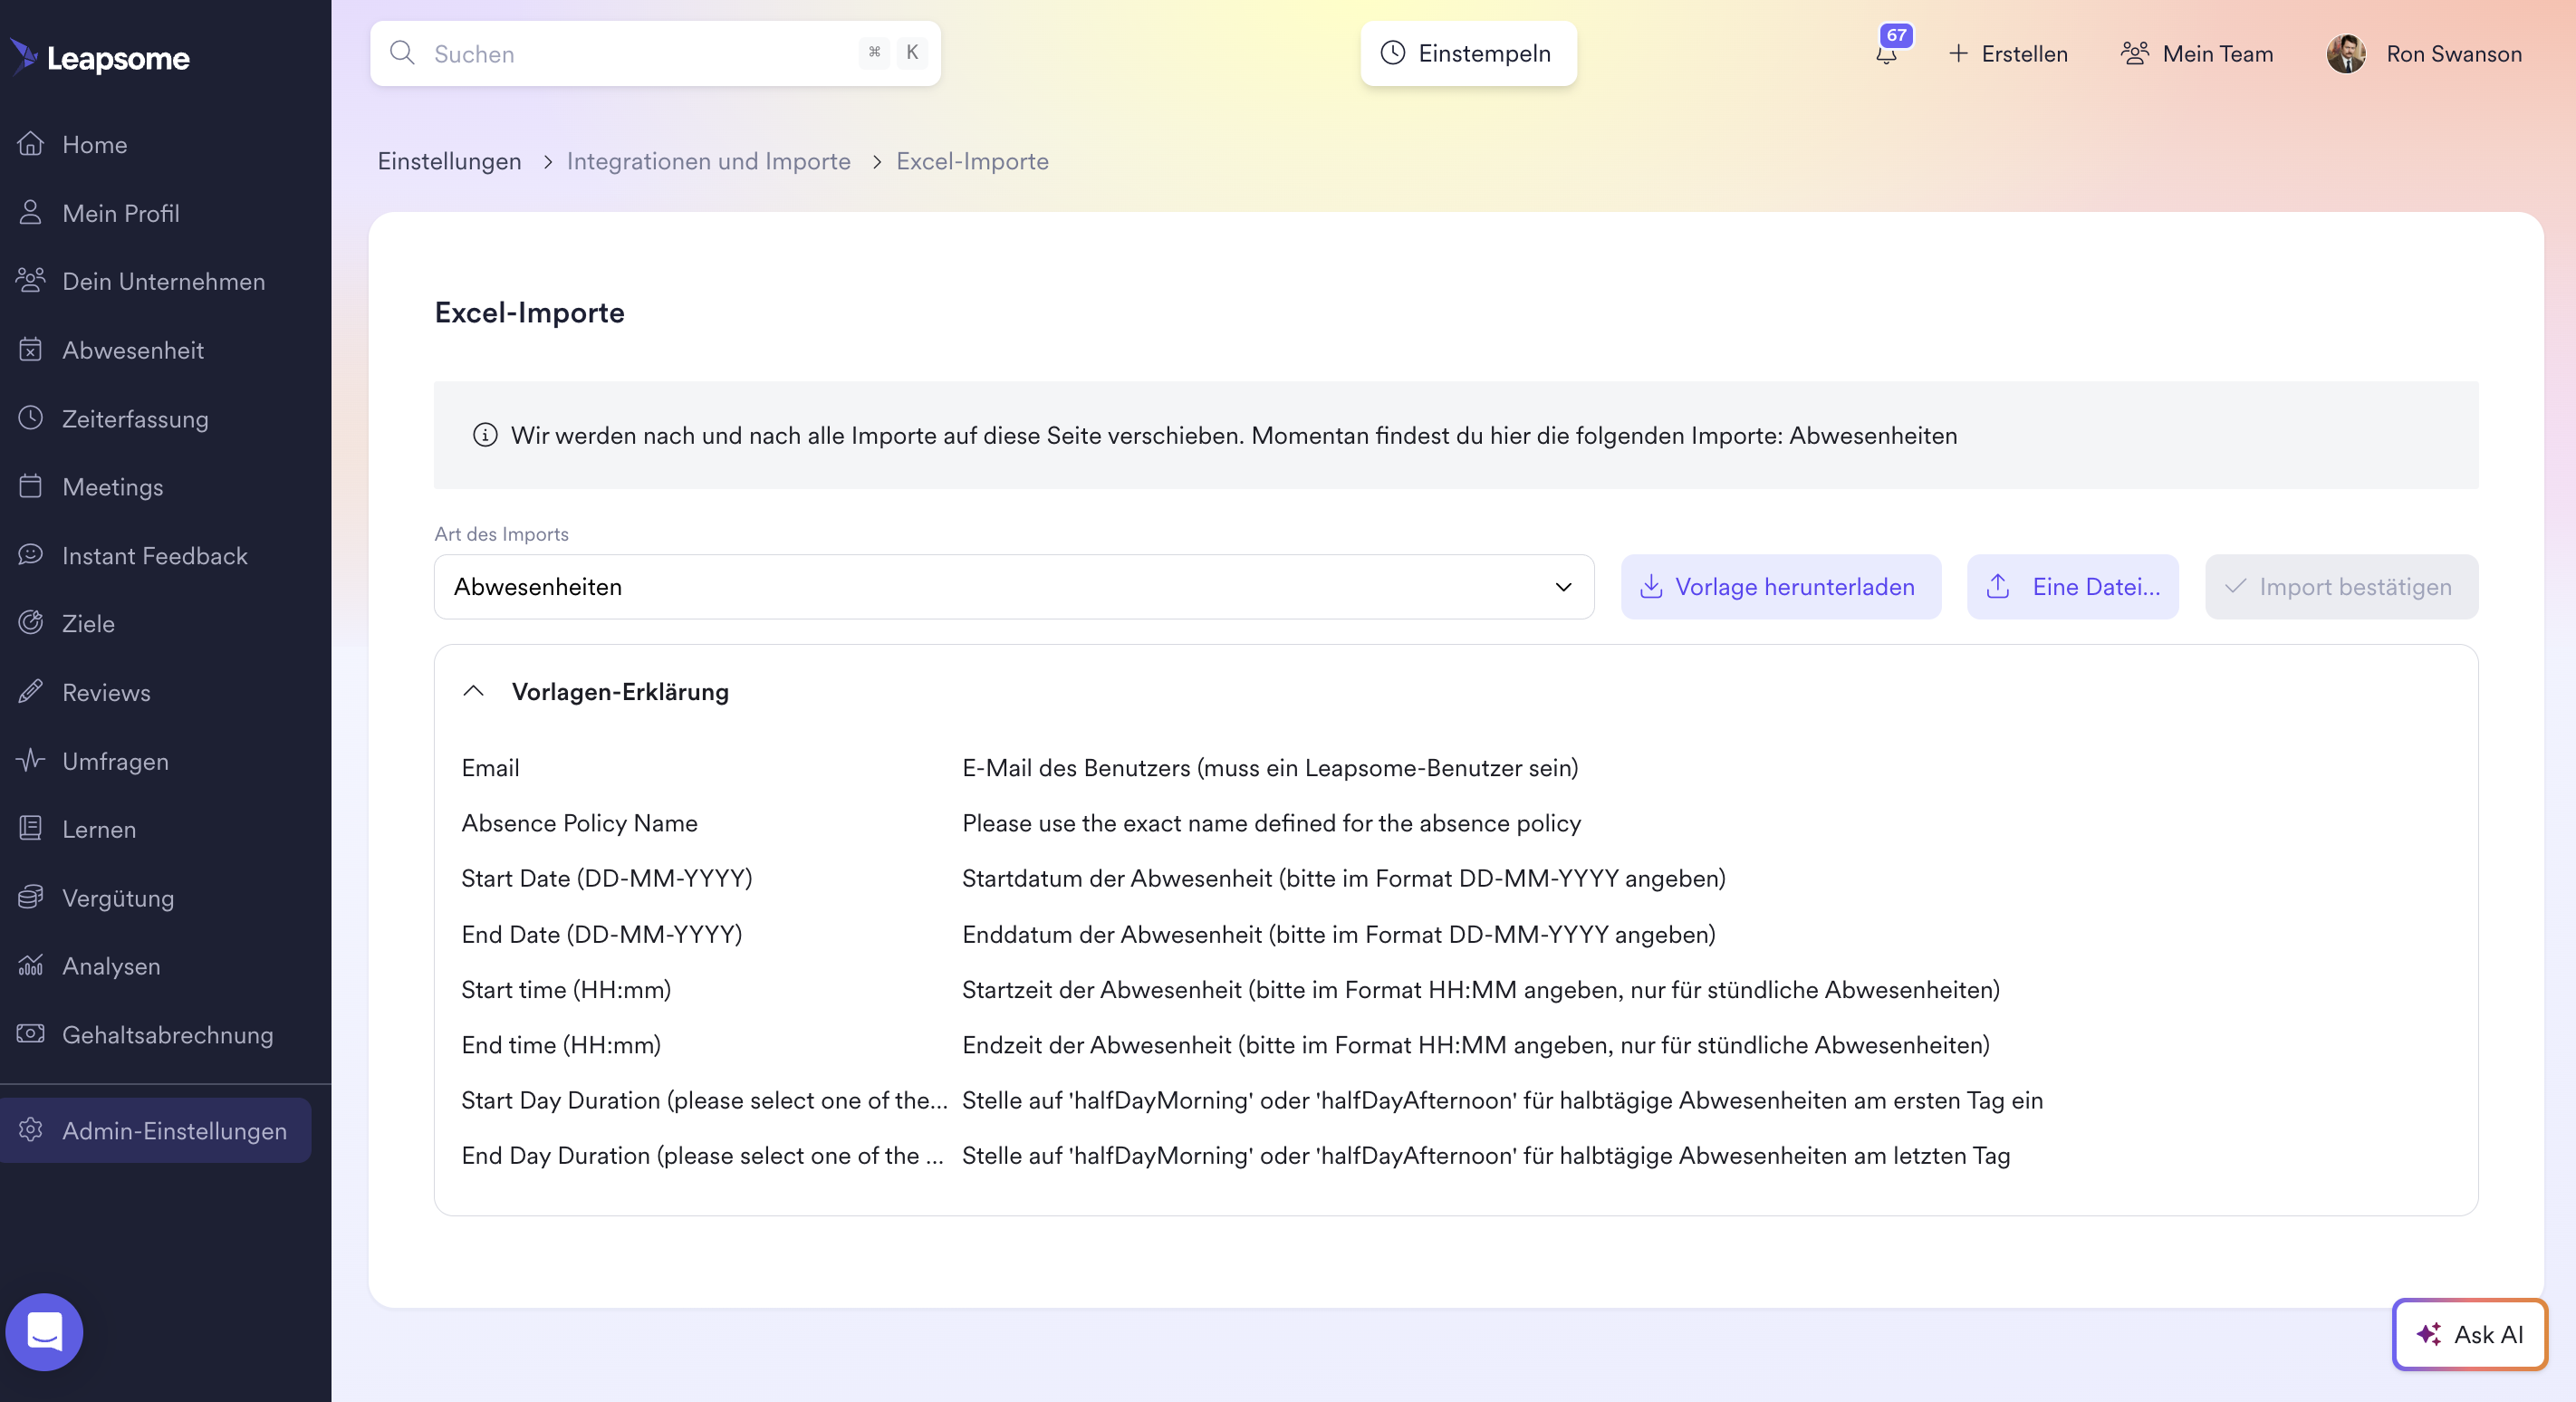
Task: Click the Vorlage herunterladen button
Action: (1780, 587)
